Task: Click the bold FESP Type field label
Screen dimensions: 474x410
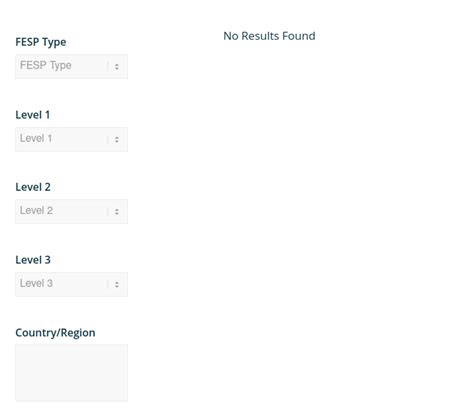Action: (41, 42)
